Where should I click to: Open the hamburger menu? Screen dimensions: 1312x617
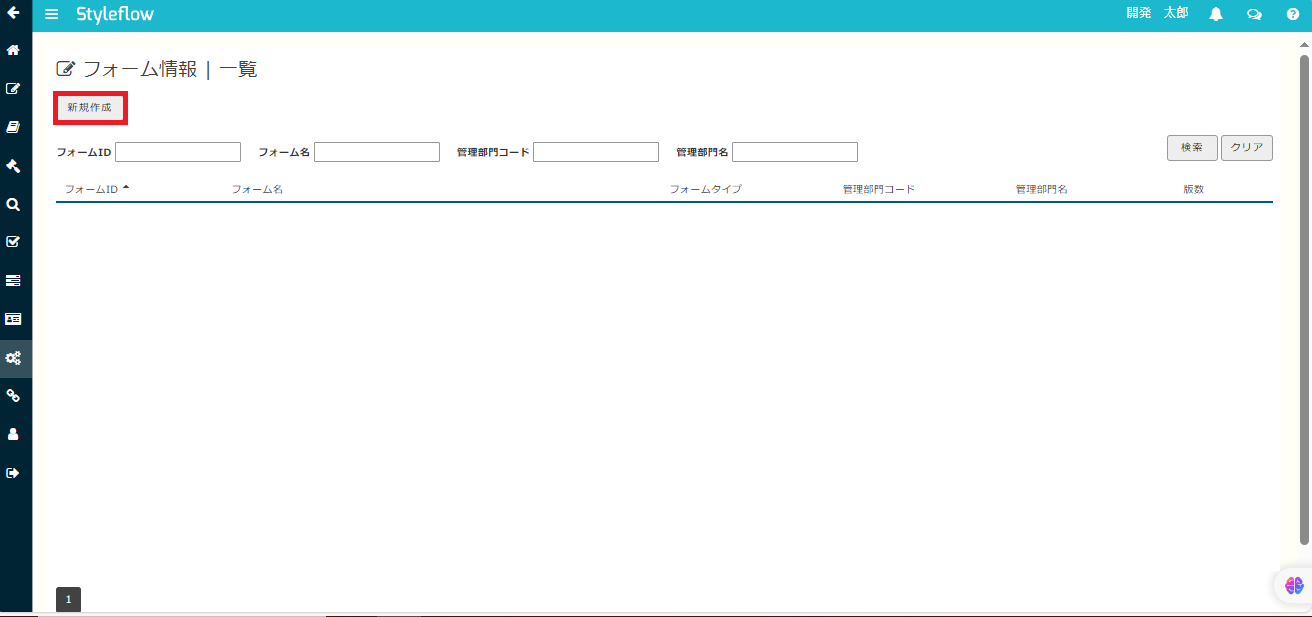click(x=52, y=14)
